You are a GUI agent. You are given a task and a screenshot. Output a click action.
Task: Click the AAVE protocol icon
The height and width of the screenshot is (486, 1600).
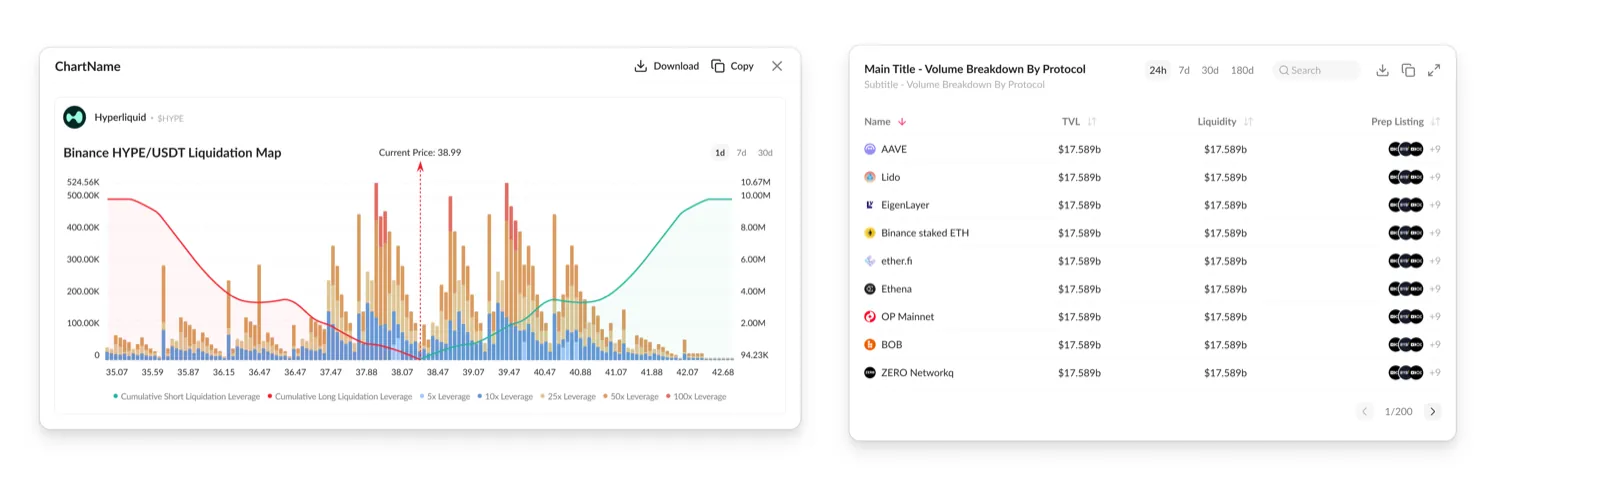[x=870, y=149]
